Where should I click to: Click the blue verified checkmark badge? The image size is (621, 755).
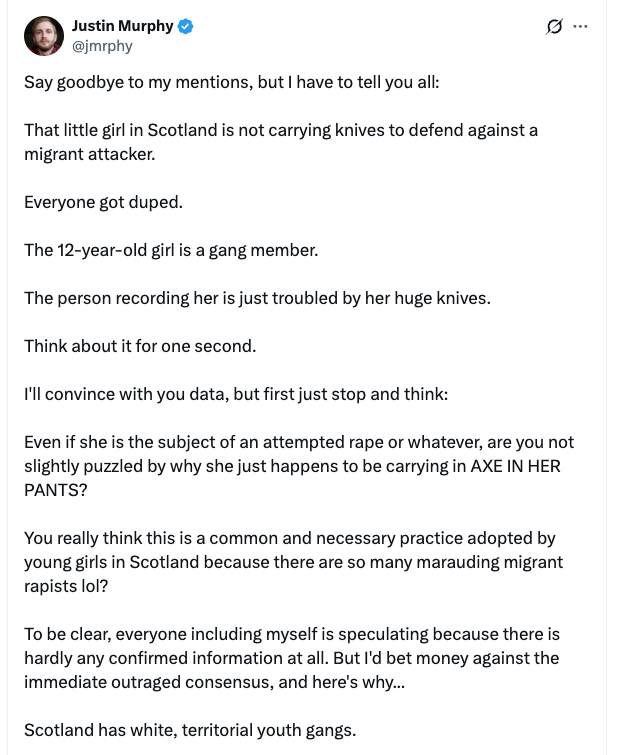[186, 27]
